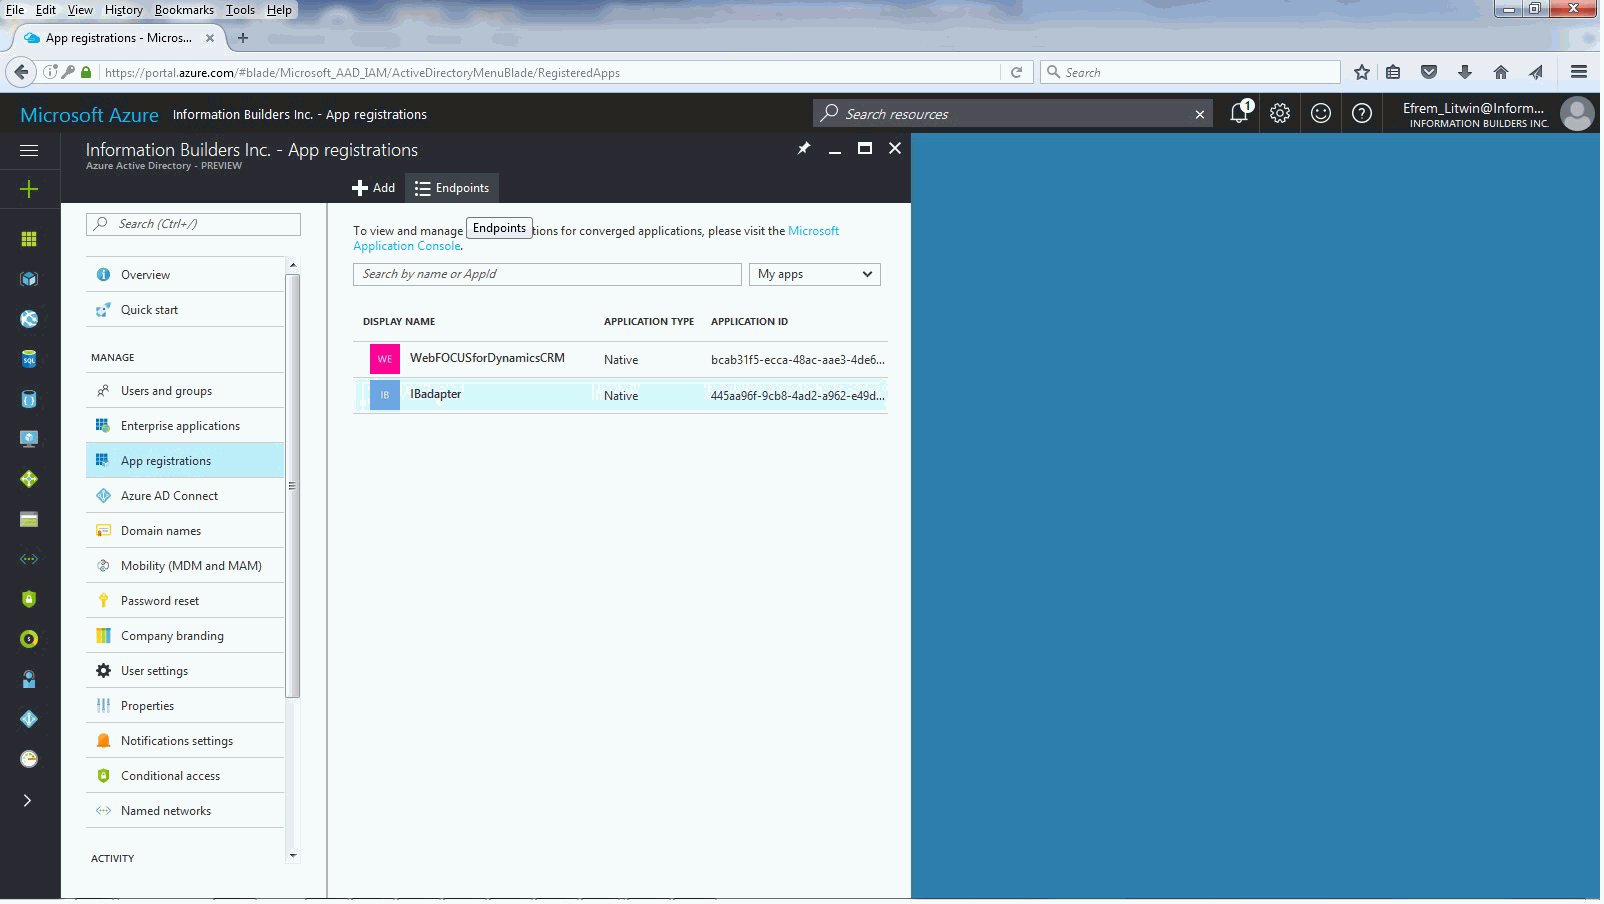Open History menu
1604x904 pixels.
124,10
